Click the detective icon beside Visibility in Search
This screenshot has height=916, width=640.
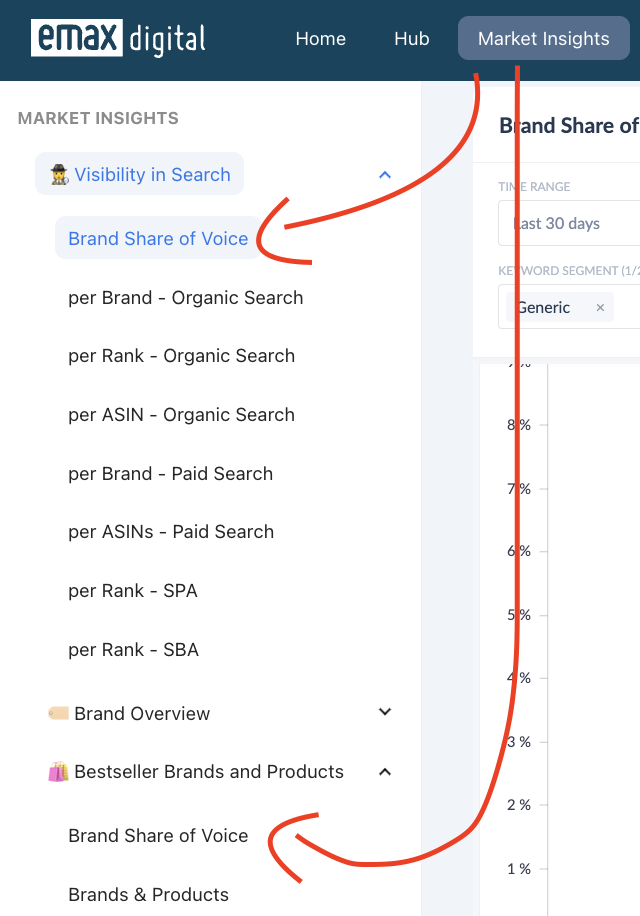pos(60,175)
